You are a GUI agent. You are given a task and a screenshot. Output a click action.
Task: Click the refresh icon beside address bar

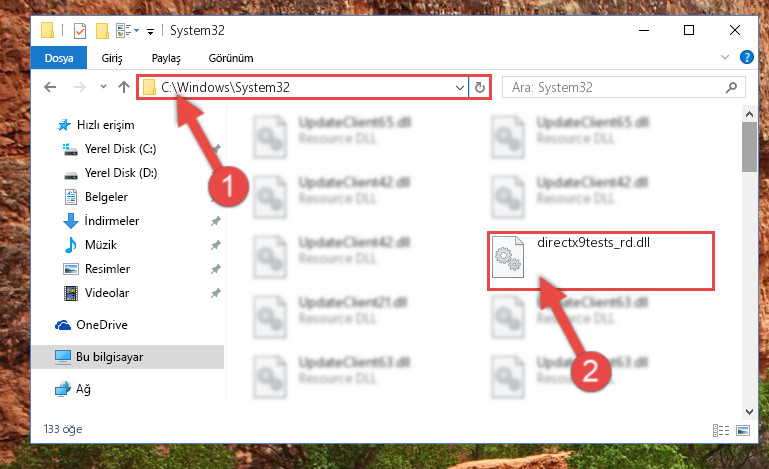pyautogui.click(x=480, y=87)
